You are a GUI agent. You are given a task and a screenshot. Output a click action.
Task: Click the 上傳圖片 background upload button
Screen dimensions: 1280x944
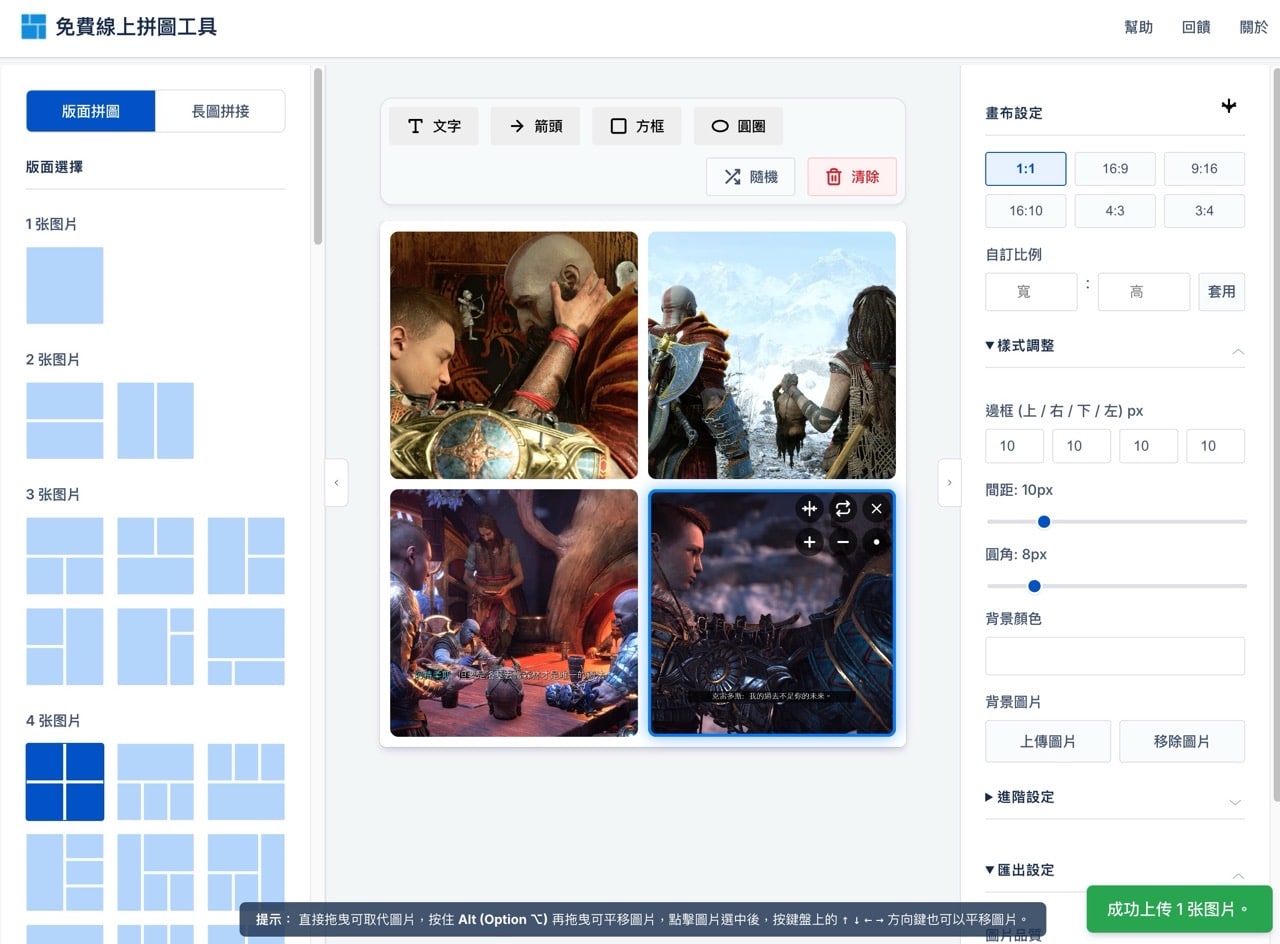coord(1048,742)
